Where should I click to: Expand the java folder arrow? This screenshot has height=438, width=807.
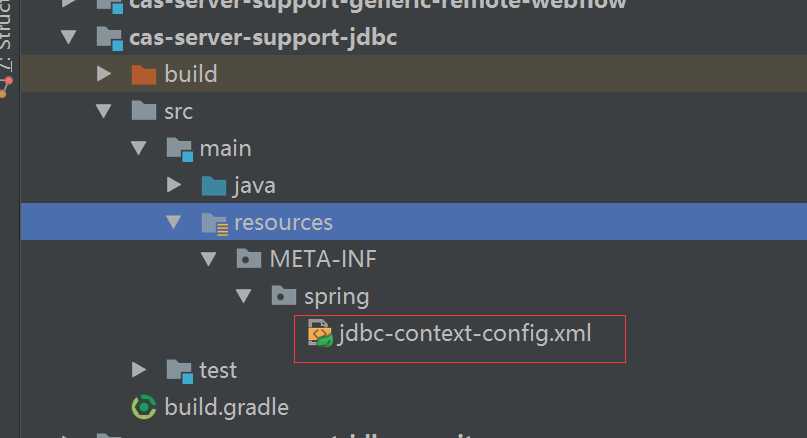click(174, 185)
